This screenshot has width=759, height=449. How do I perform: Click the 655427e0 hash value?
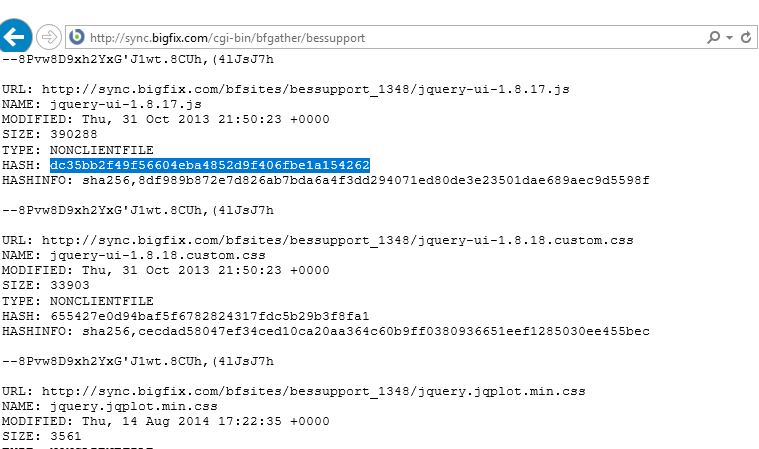coord(210,316)
